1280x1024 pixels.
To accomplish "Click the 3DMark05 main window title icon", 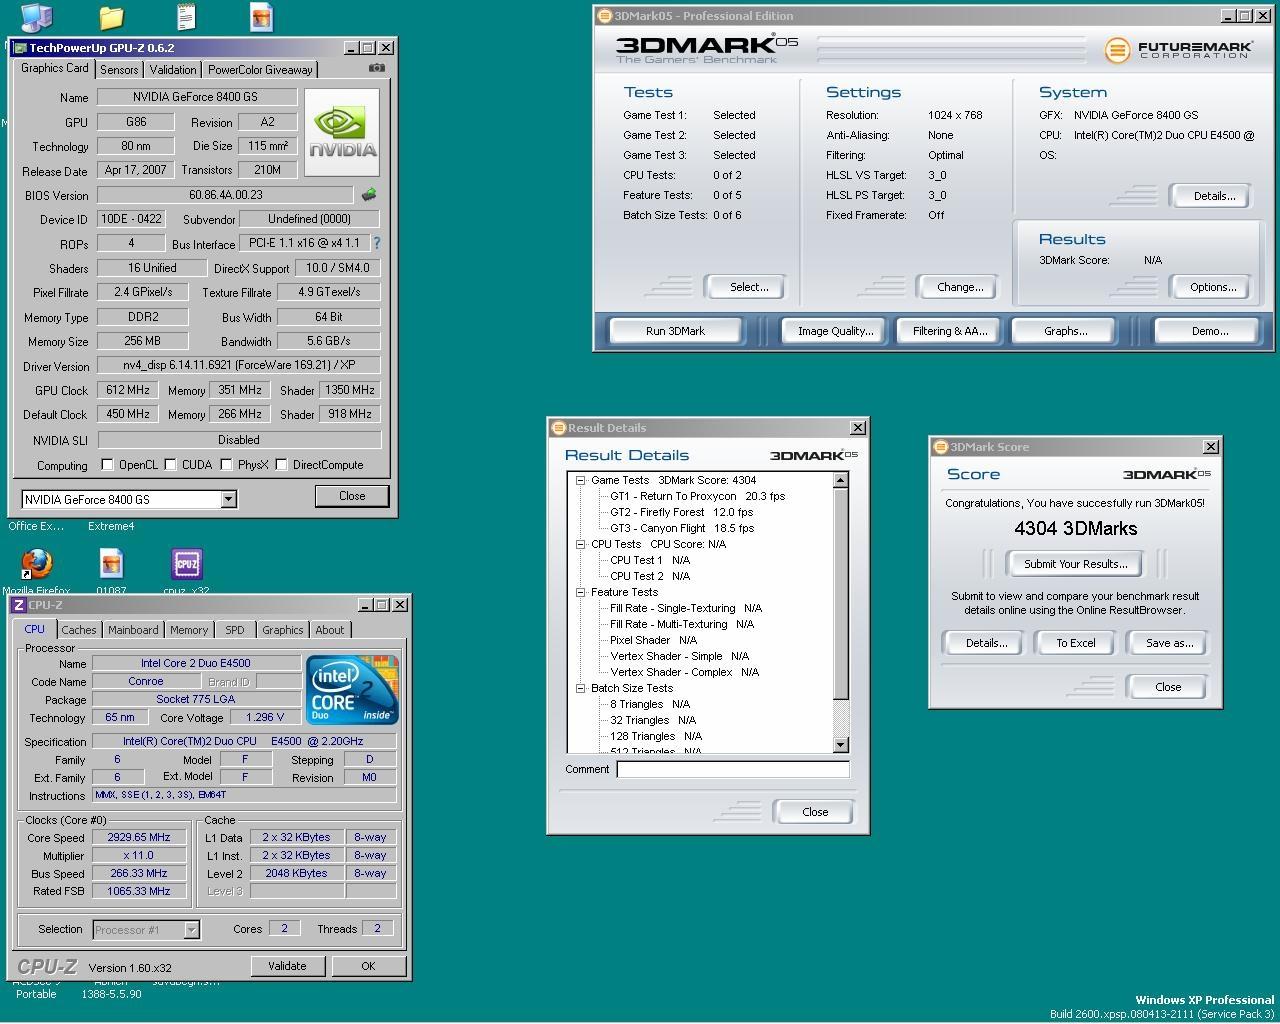I will (x=604, y=16).
